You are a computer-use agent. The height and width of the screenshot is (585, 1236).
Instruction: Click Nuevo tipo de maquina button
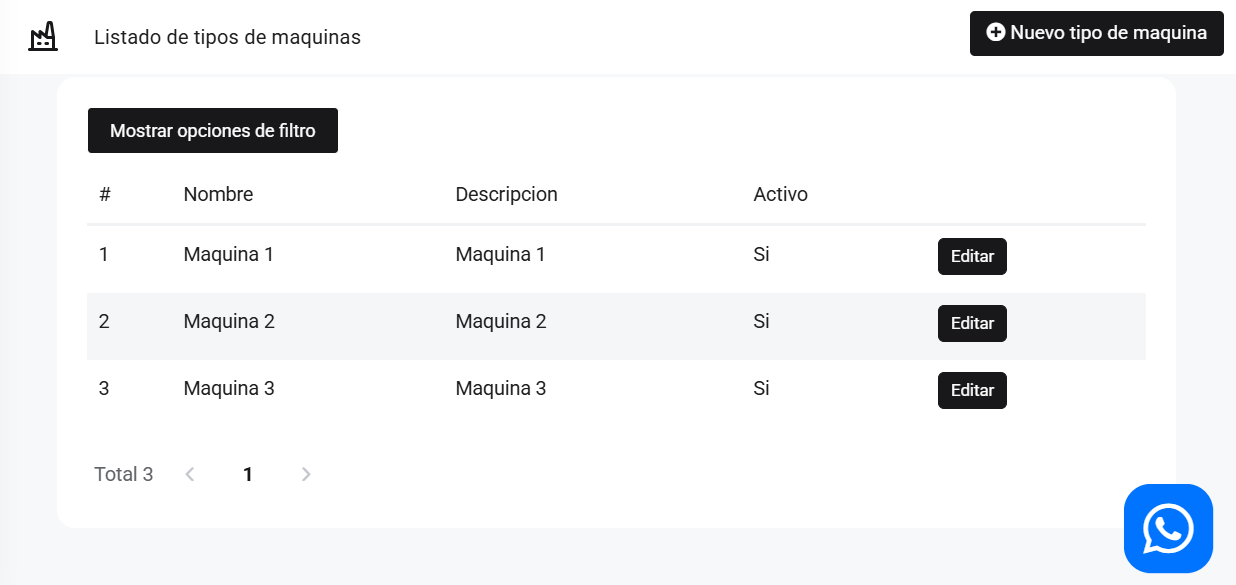click(1097, 33)
